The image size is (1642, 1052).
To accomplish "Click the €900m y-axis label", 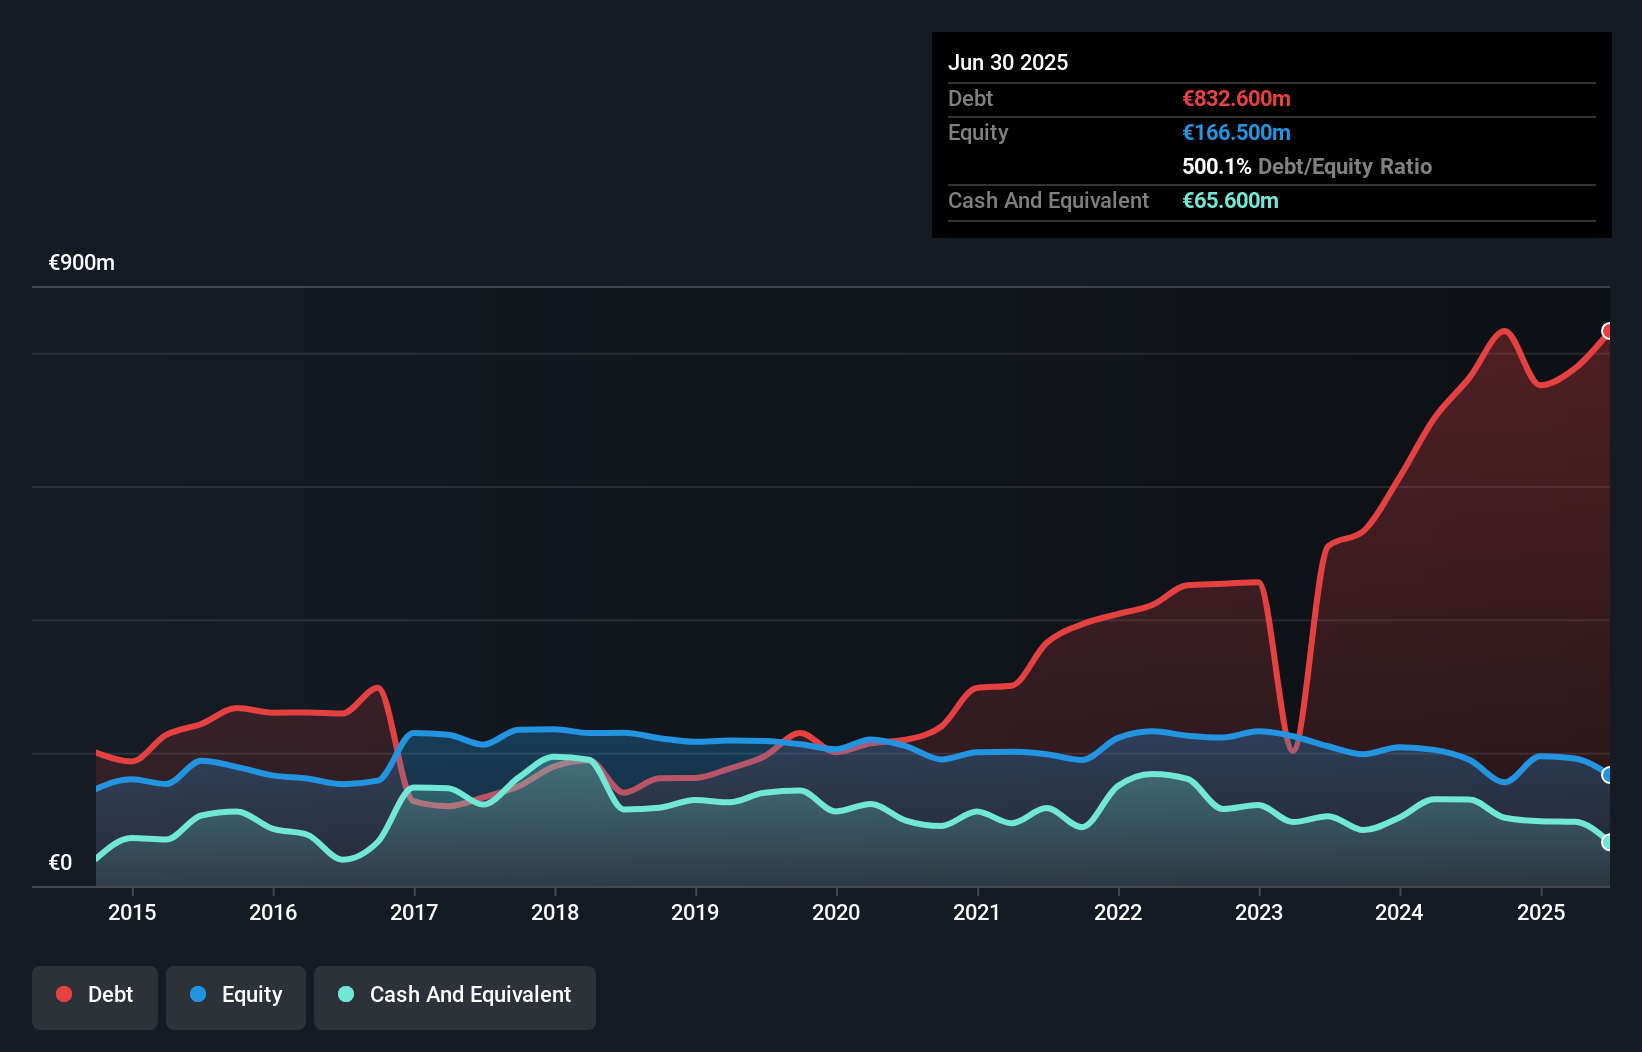I will (x=82, y=263).
